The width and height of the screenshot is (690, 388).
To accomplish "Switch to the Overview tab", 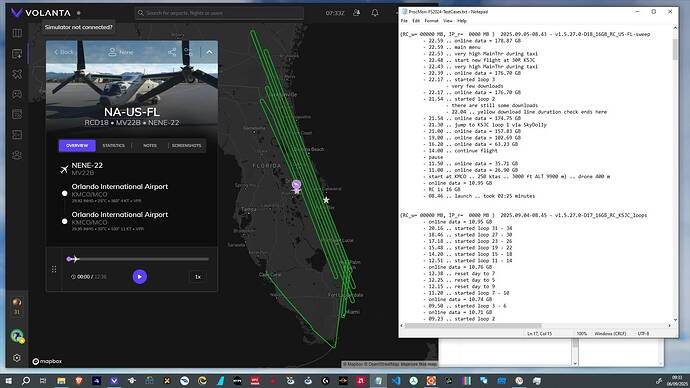I will [77, 146].
